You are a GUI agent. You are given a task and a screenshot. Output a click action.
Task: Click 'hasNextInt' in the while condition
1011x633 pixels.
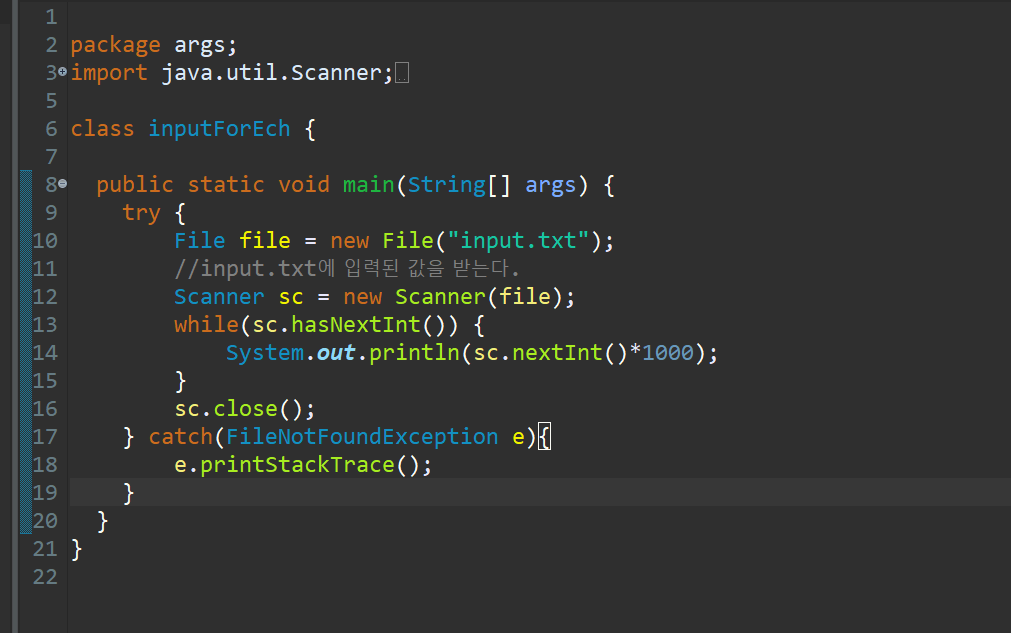pos(355,324)
